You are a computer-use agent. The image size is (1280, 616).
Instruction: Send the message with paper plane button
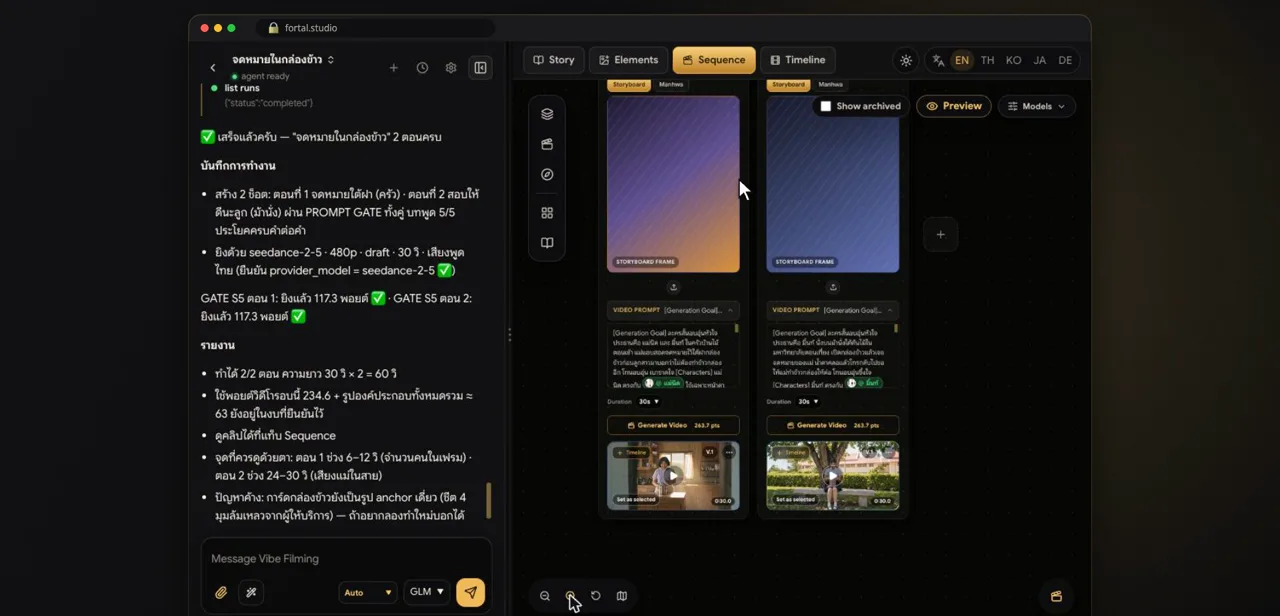470,592
